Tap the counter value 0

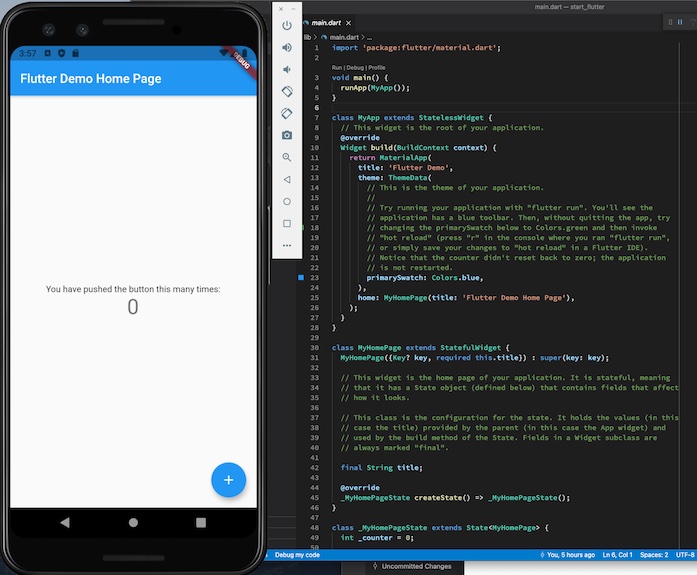point(133,307)
